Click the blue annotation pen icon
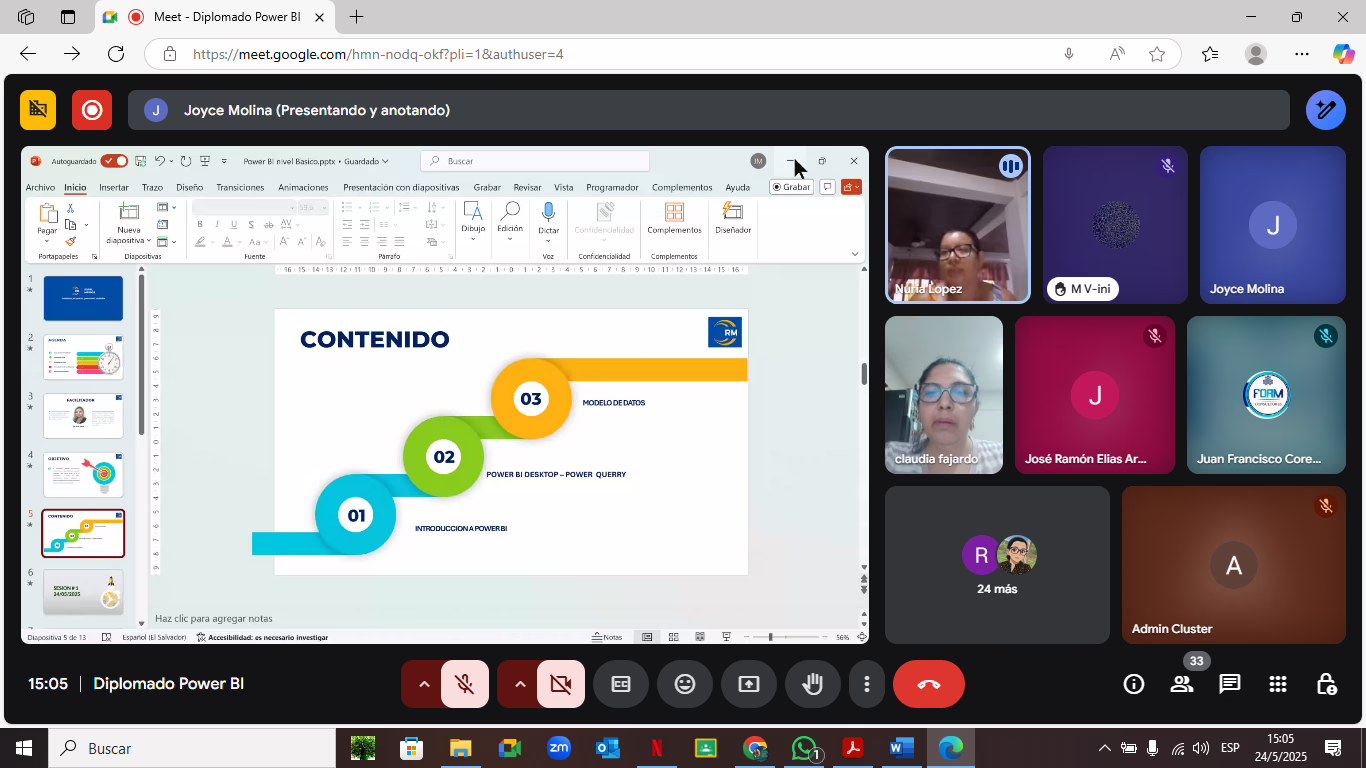The height and width of the screenshot is (768, 1366). pos(1325,110)
